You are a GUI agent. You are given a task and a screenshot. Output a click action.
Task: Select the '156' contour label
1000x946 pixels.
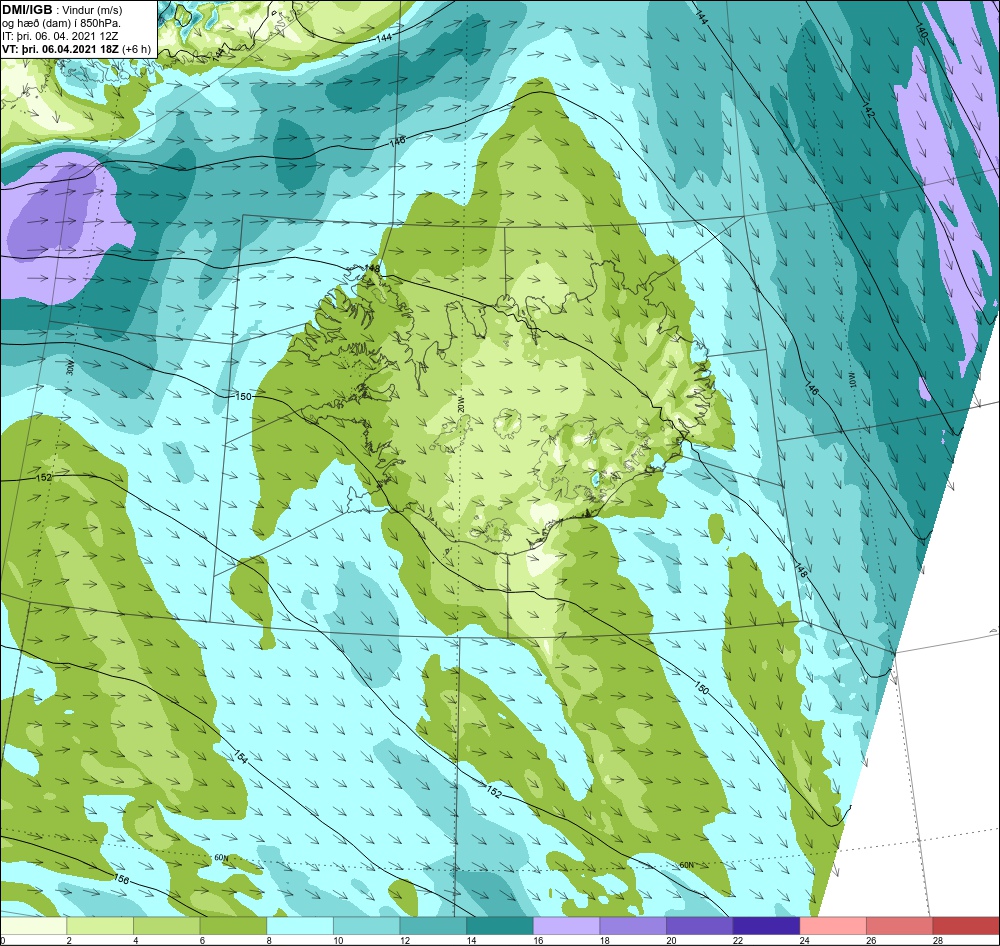[121, 880]
